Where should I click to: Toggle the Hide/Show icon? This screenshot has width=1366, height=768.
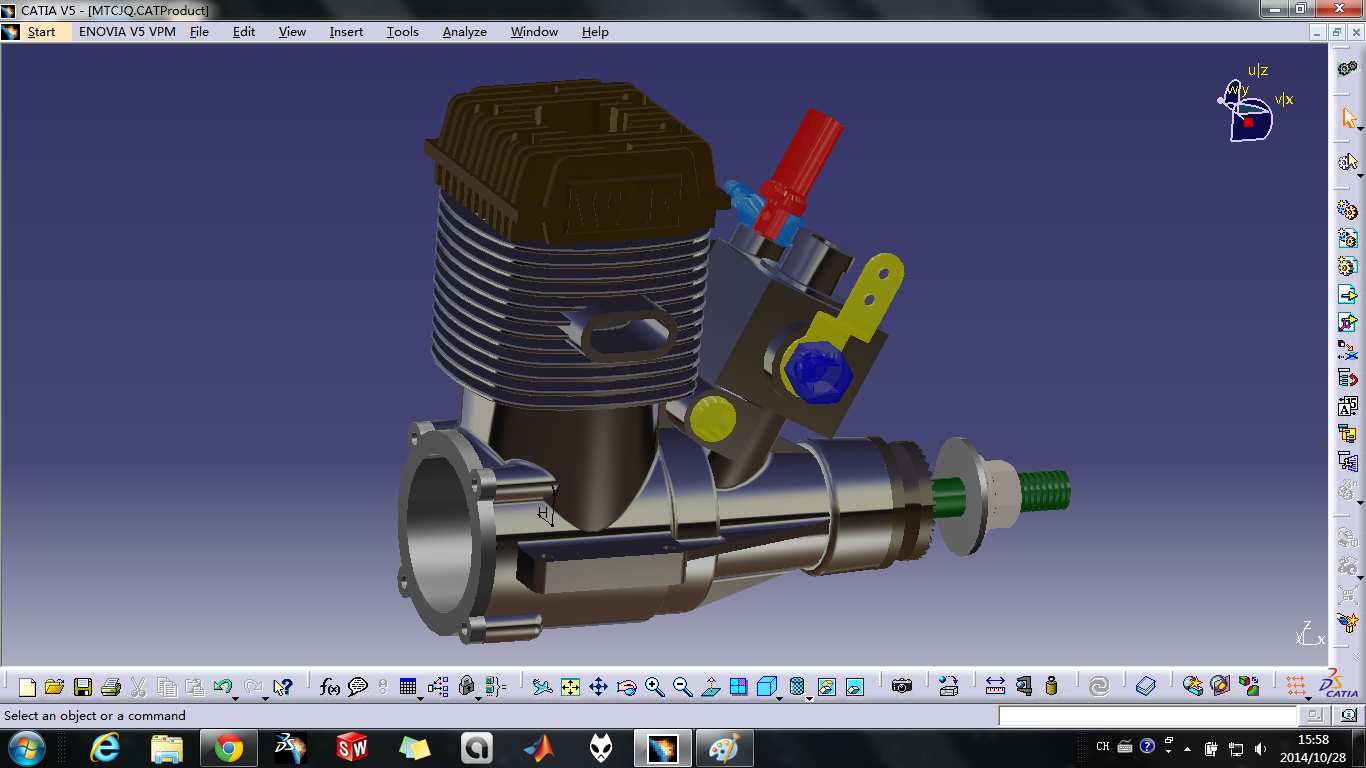[x=826, y=687]
